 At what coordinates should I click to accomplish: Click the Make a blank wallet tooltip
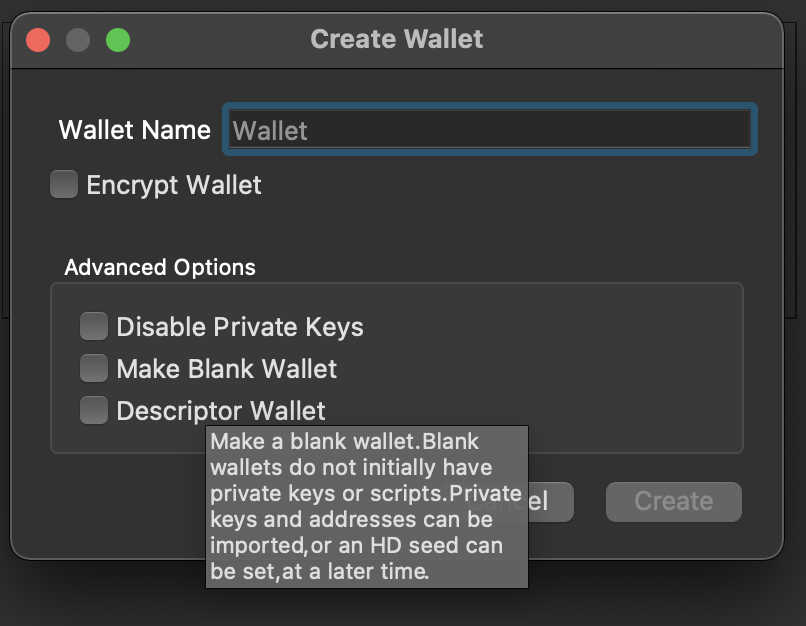tap(367, 506)
